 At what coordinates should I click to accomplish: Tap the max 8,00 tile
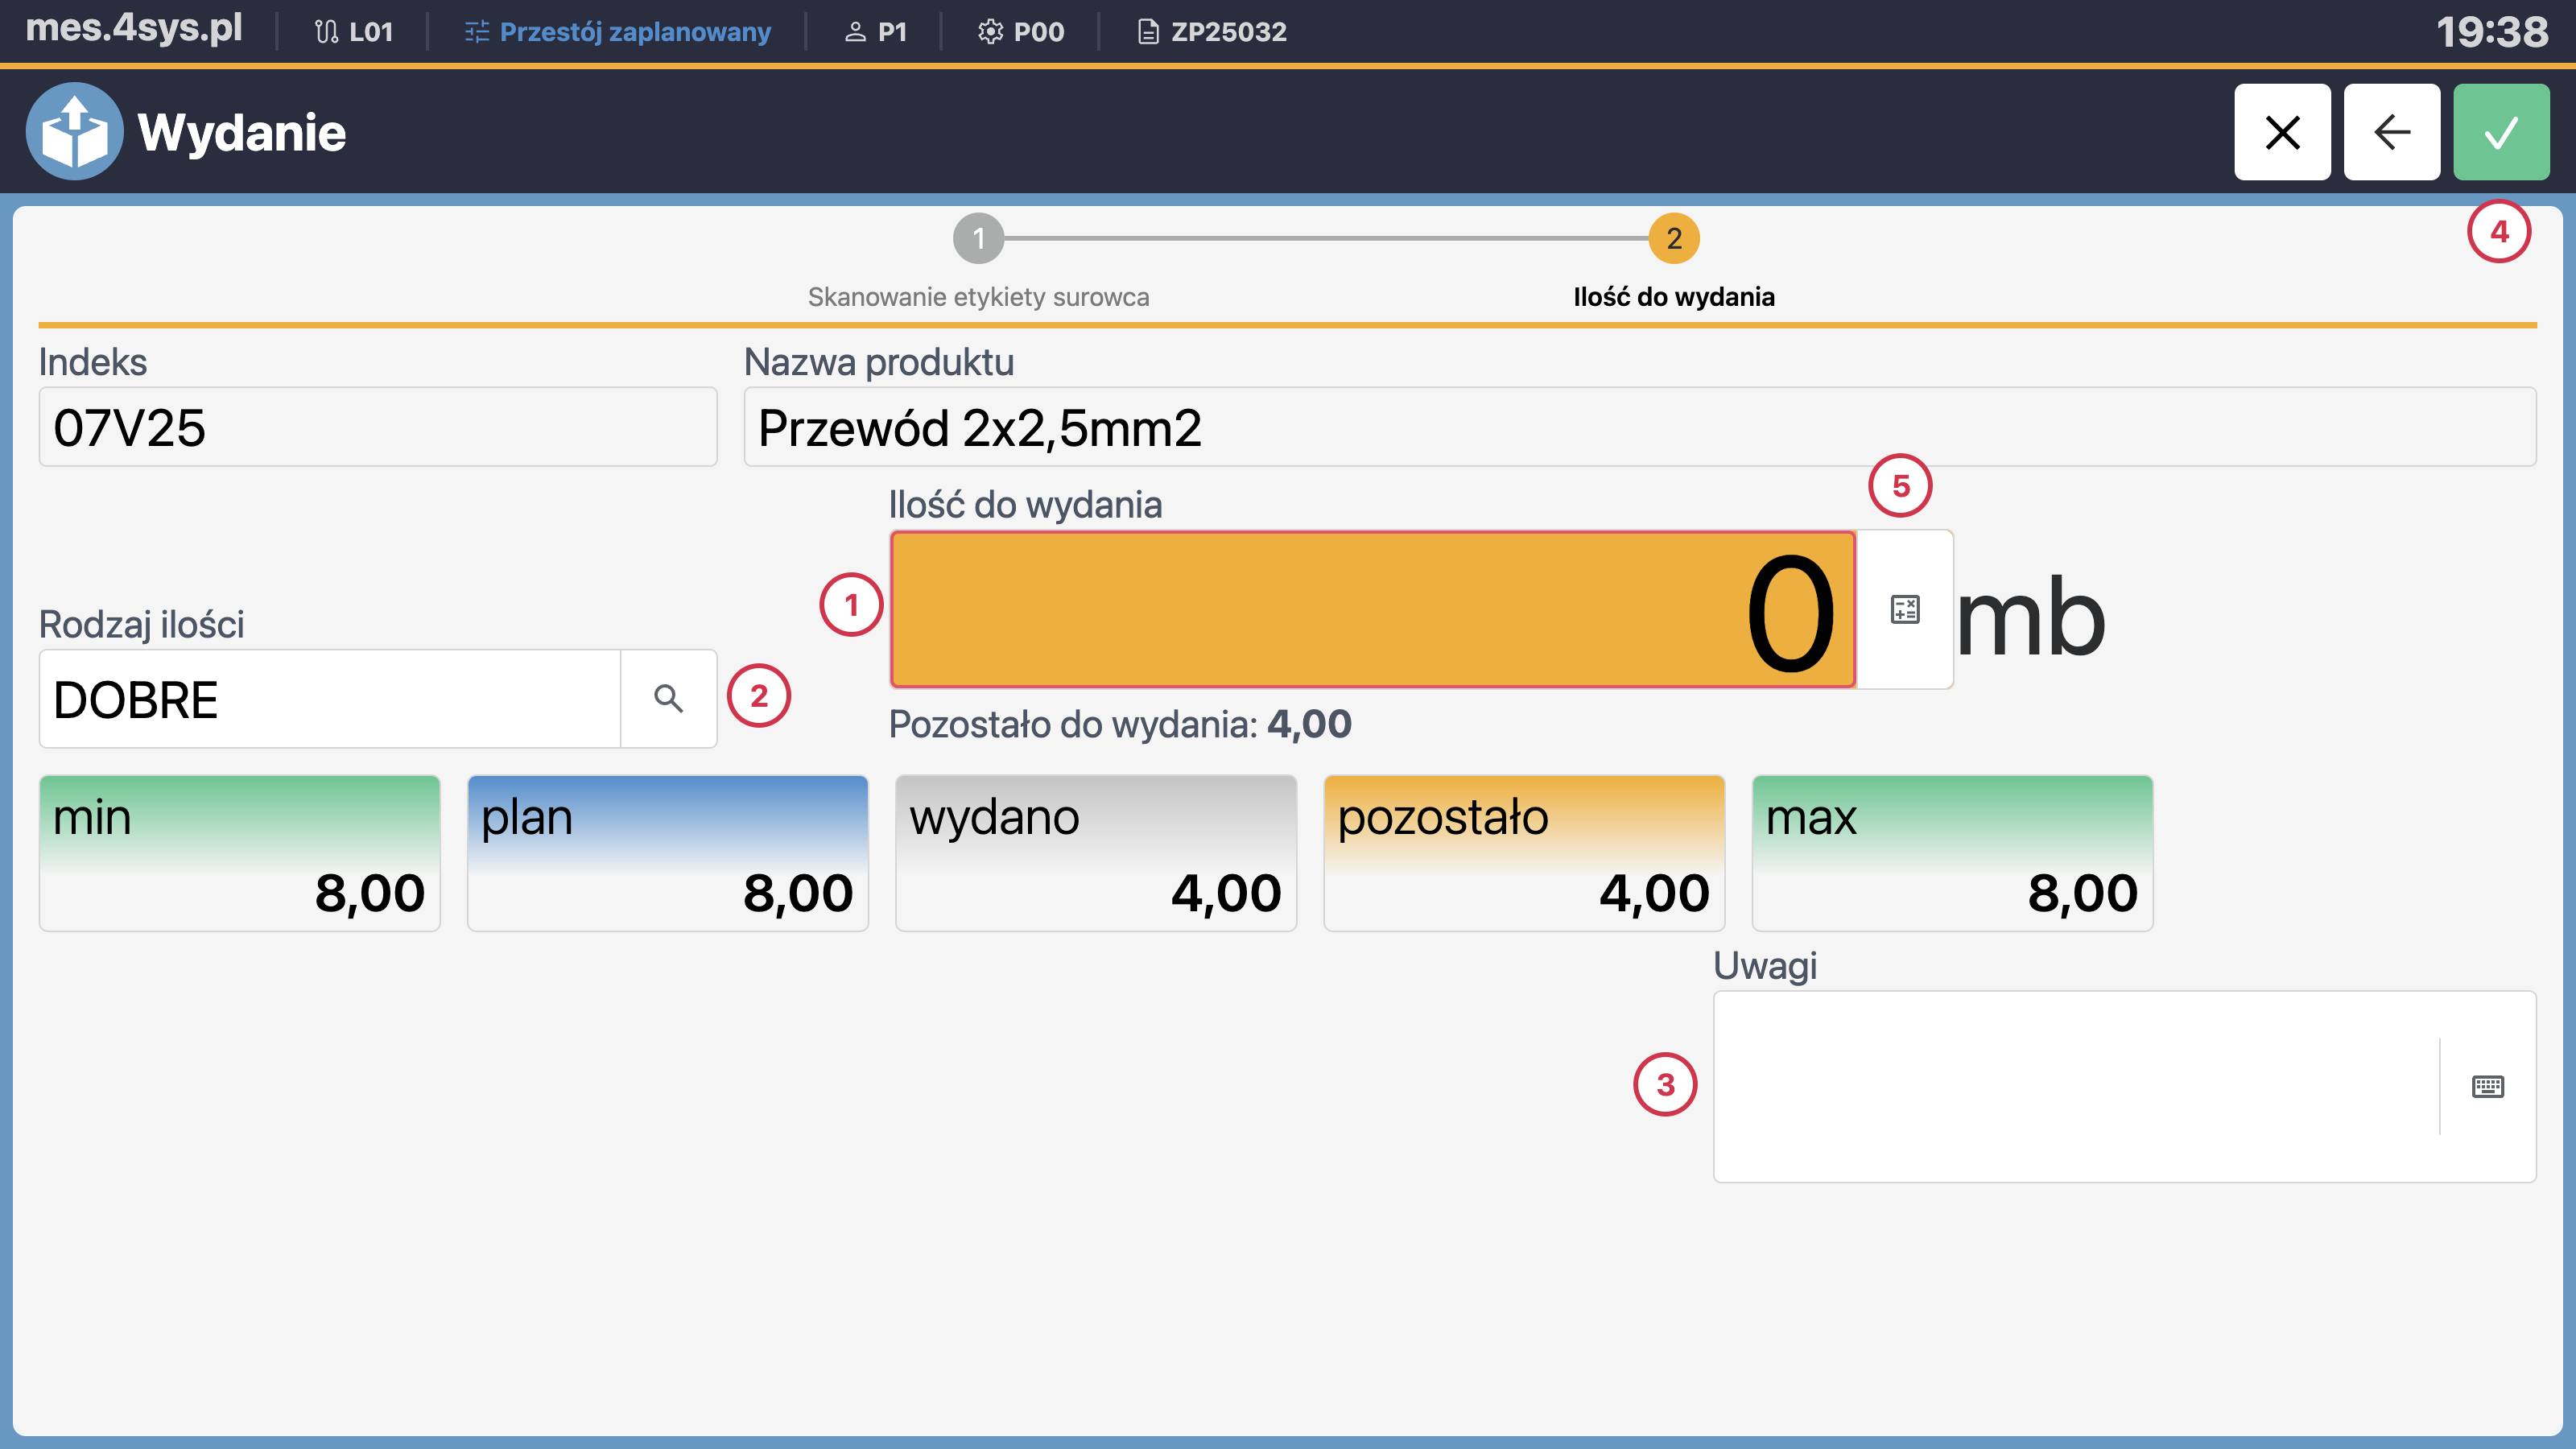[x=1951, y=853]
